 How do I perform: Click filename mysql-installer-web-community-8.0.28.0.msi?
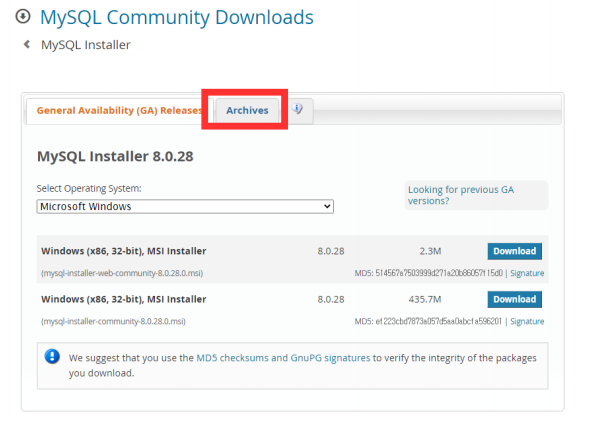[122, 273]
